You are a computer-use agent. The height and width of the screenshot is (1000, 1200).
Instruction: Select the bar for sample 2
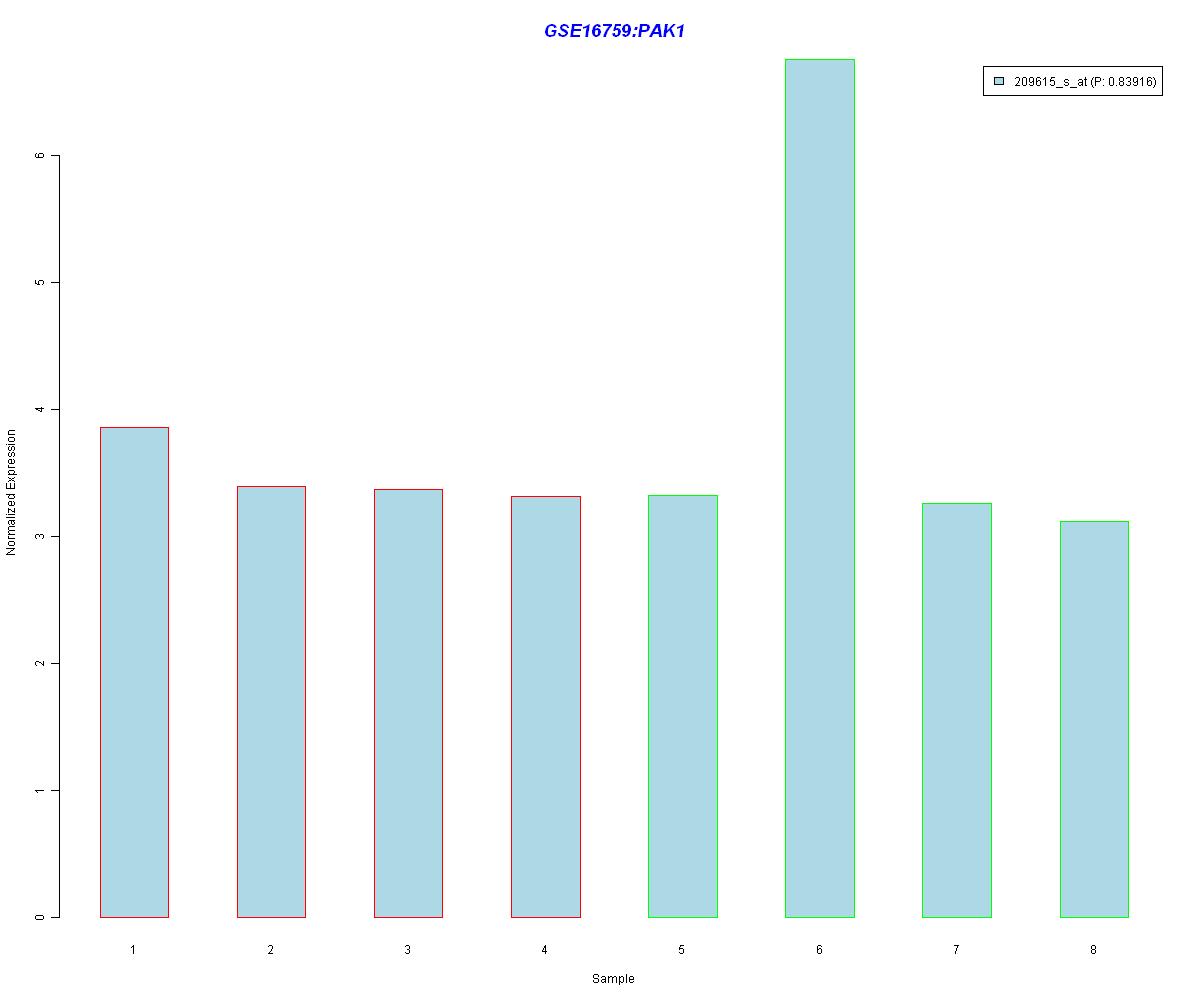pos(271,701)
